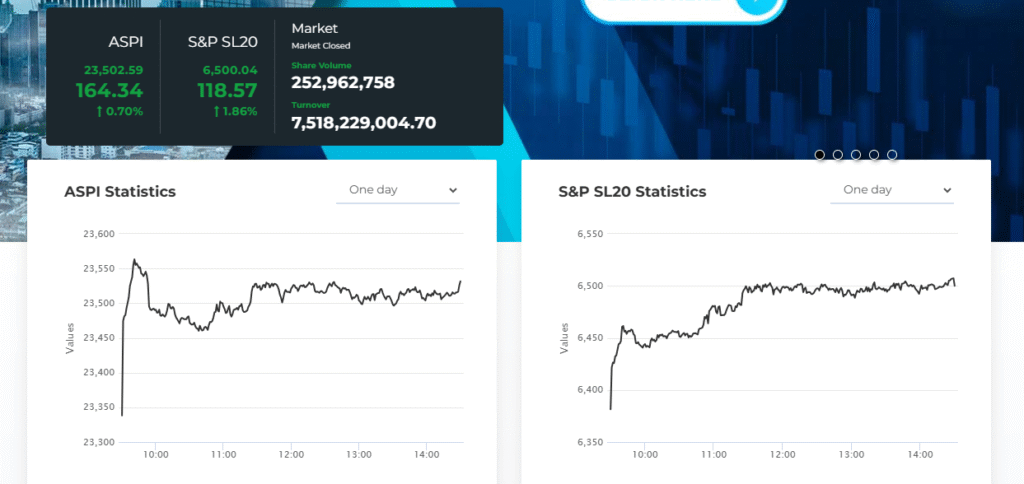Click the ASPI Statistics chart heading
The width and height of the screenshot is (1024, 484).
120,191
